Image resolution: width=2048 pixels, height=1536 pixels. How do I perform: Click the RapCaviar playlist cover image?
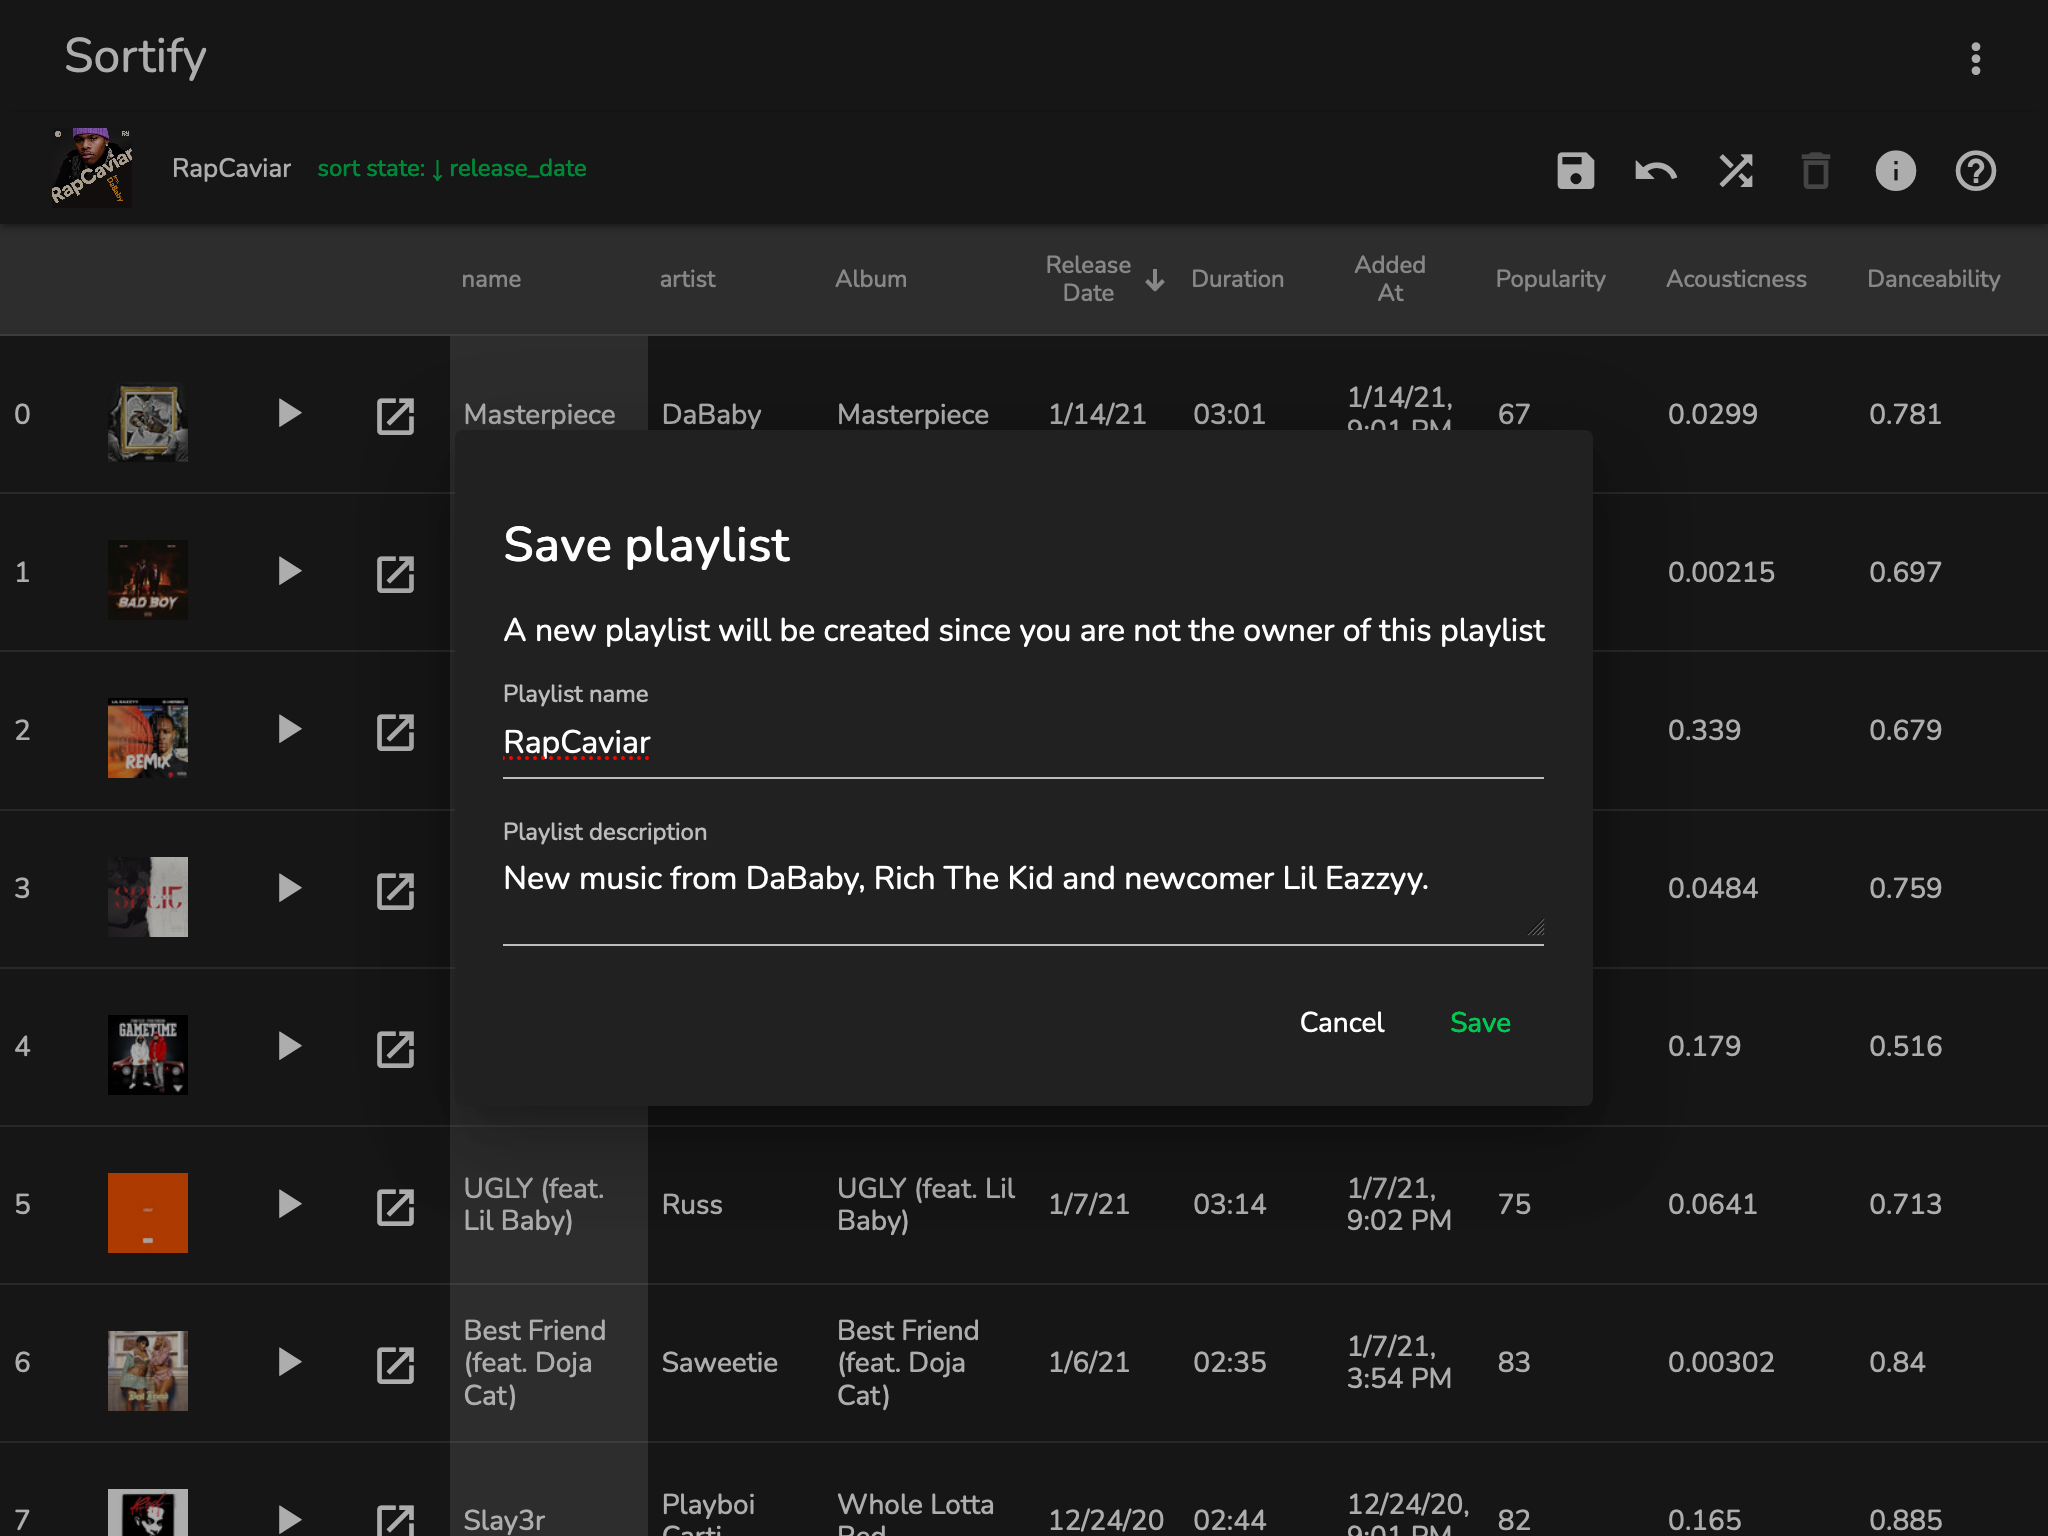click(91, 168)
